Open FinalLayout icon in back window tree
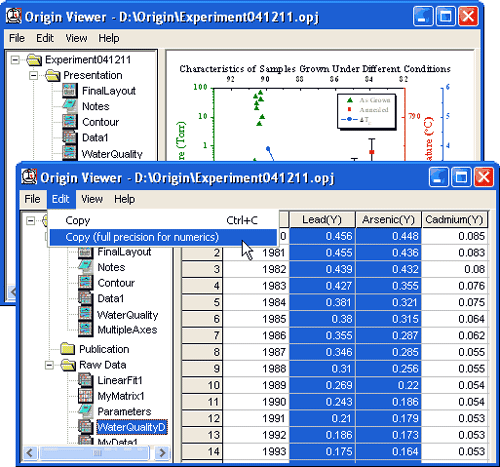Screen dimensions: 500x467 tap(70, 91)
